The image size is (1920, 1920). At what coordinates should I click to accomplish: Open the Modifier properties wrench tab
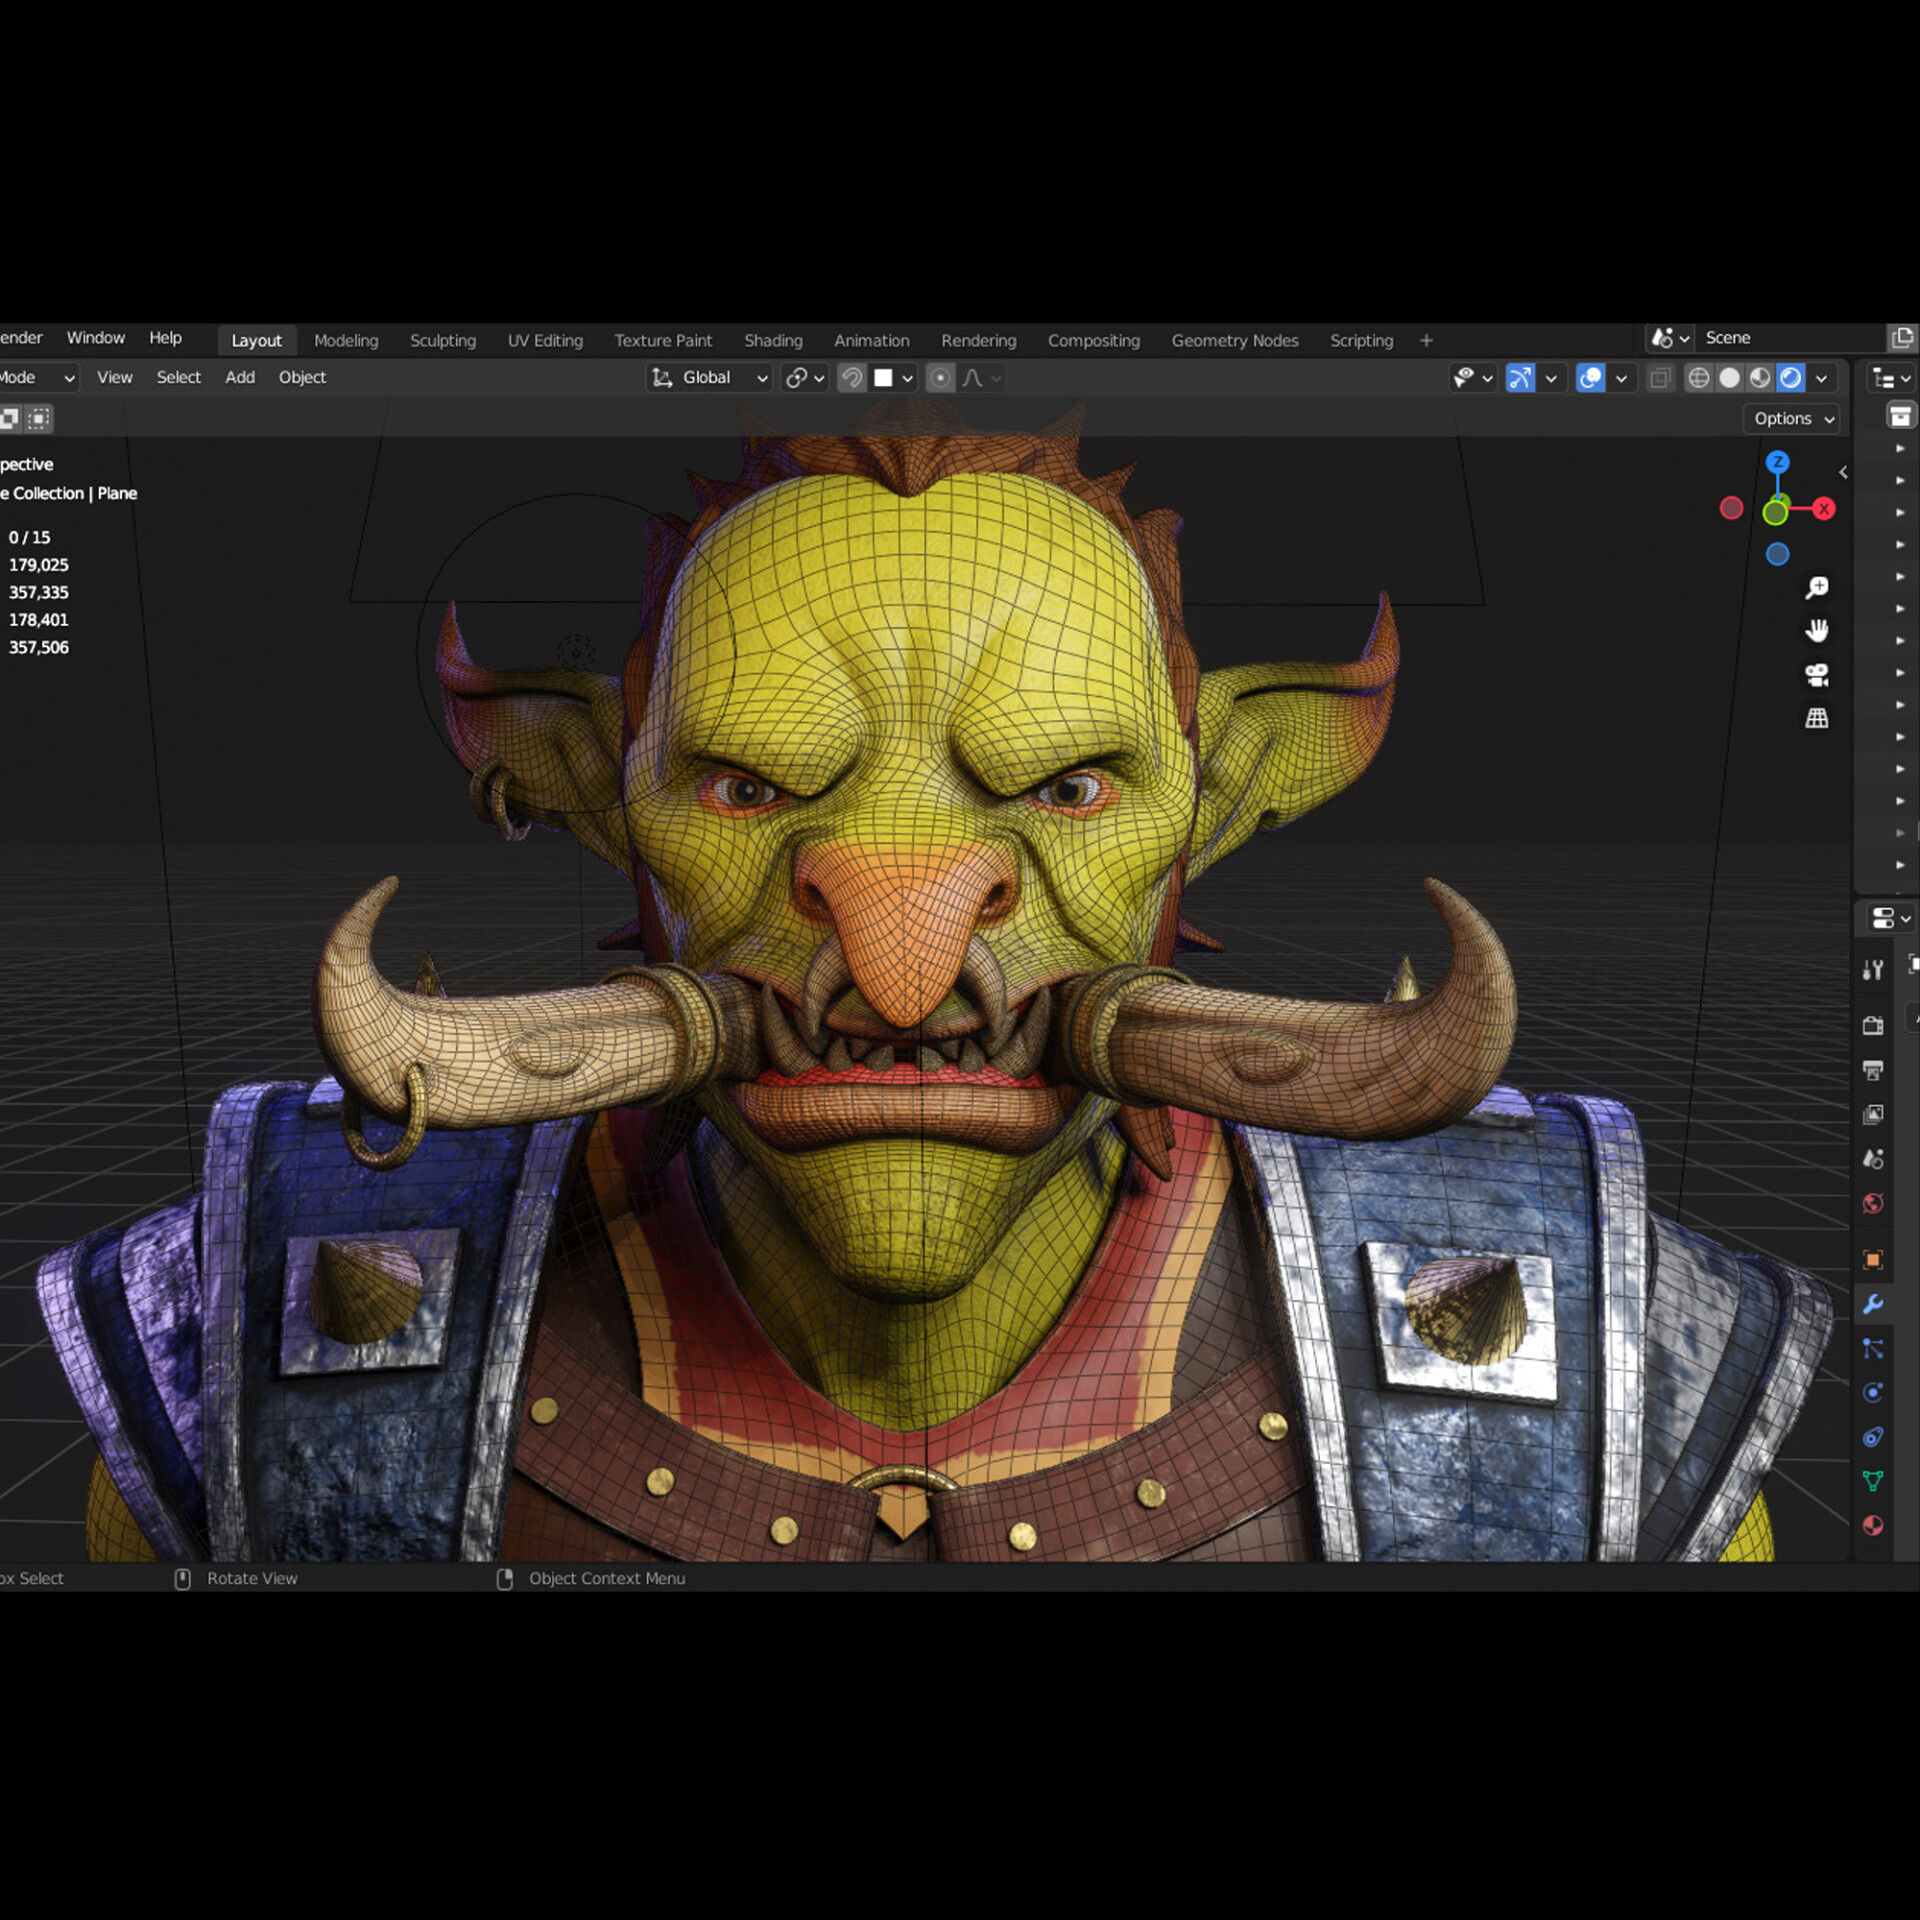pyautogui.click(x=1875, y=1305)
